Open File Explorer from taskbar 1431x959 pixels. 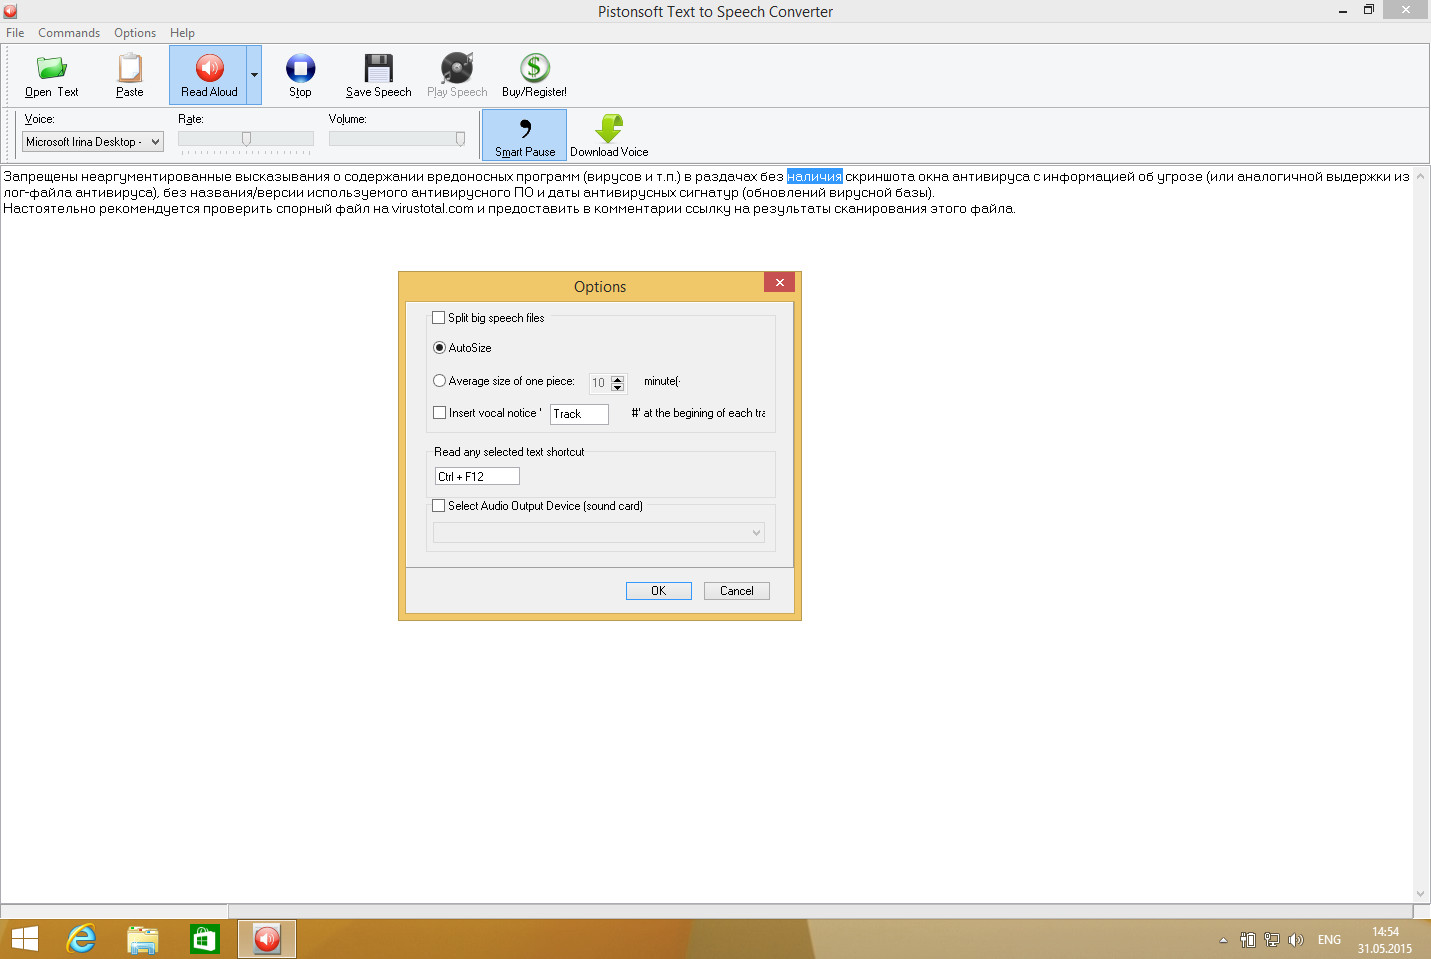143,939
